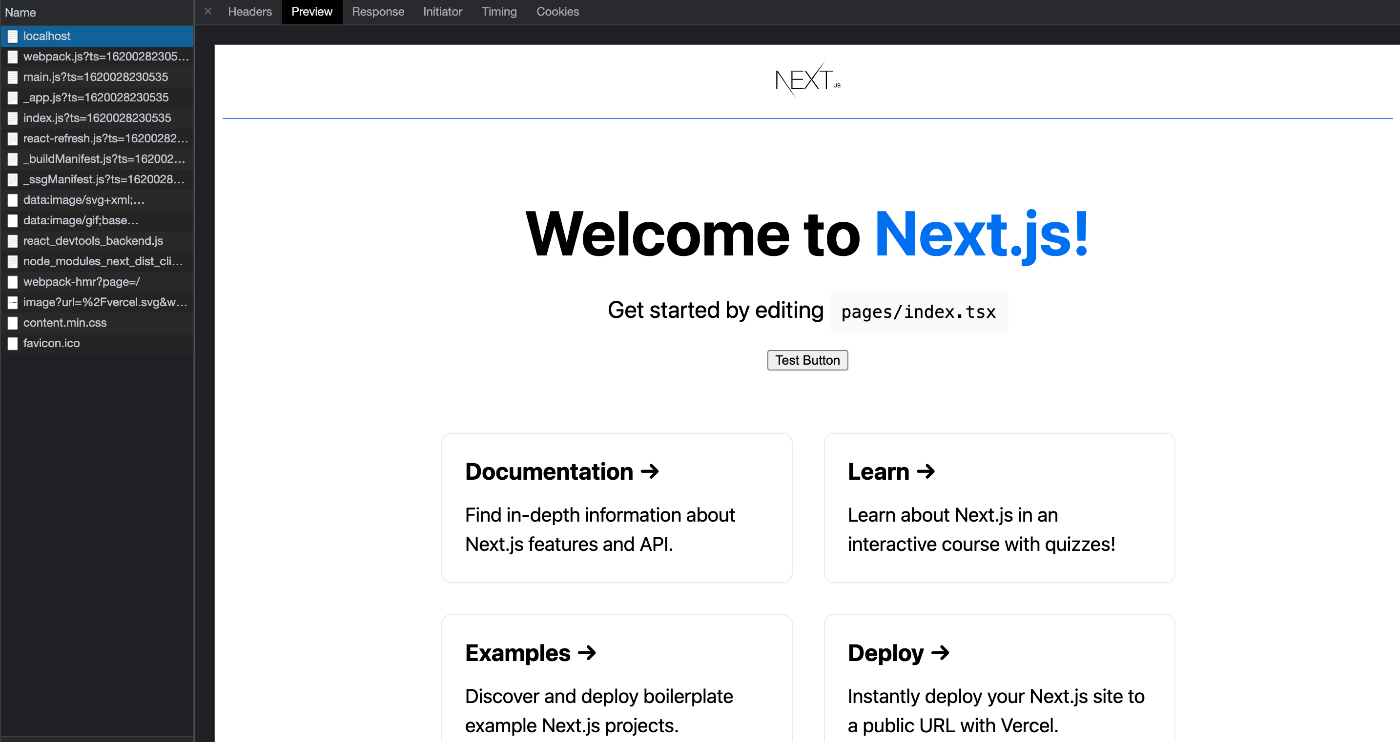This screenshot has width=1400, height=742.
Task: Select the data:image/gif;base request row
Action: (97, 220)
